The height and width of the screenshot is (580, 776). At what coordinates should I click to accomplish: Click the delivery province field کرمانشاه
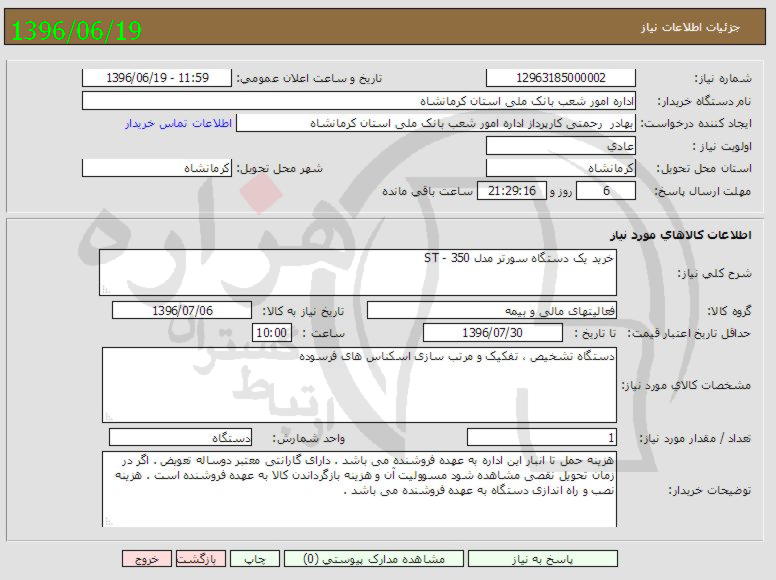(561, 168)
